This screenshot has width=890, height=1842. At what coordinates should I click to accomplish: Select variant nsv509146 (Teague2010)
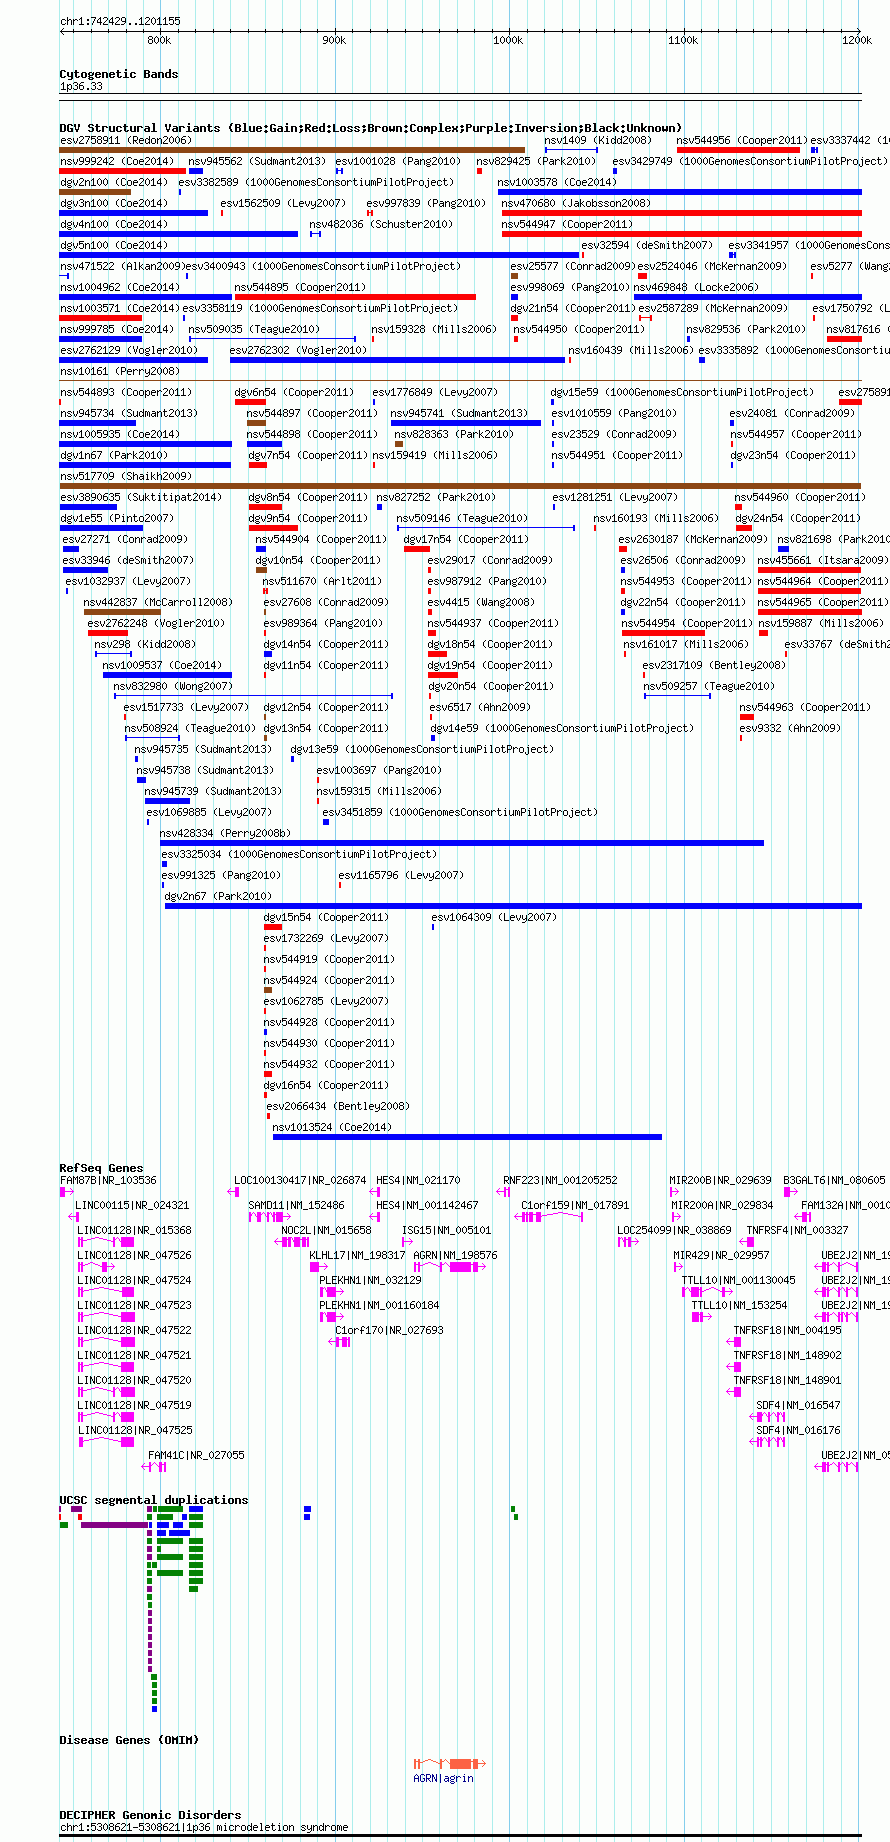click(x=462, y=518)
